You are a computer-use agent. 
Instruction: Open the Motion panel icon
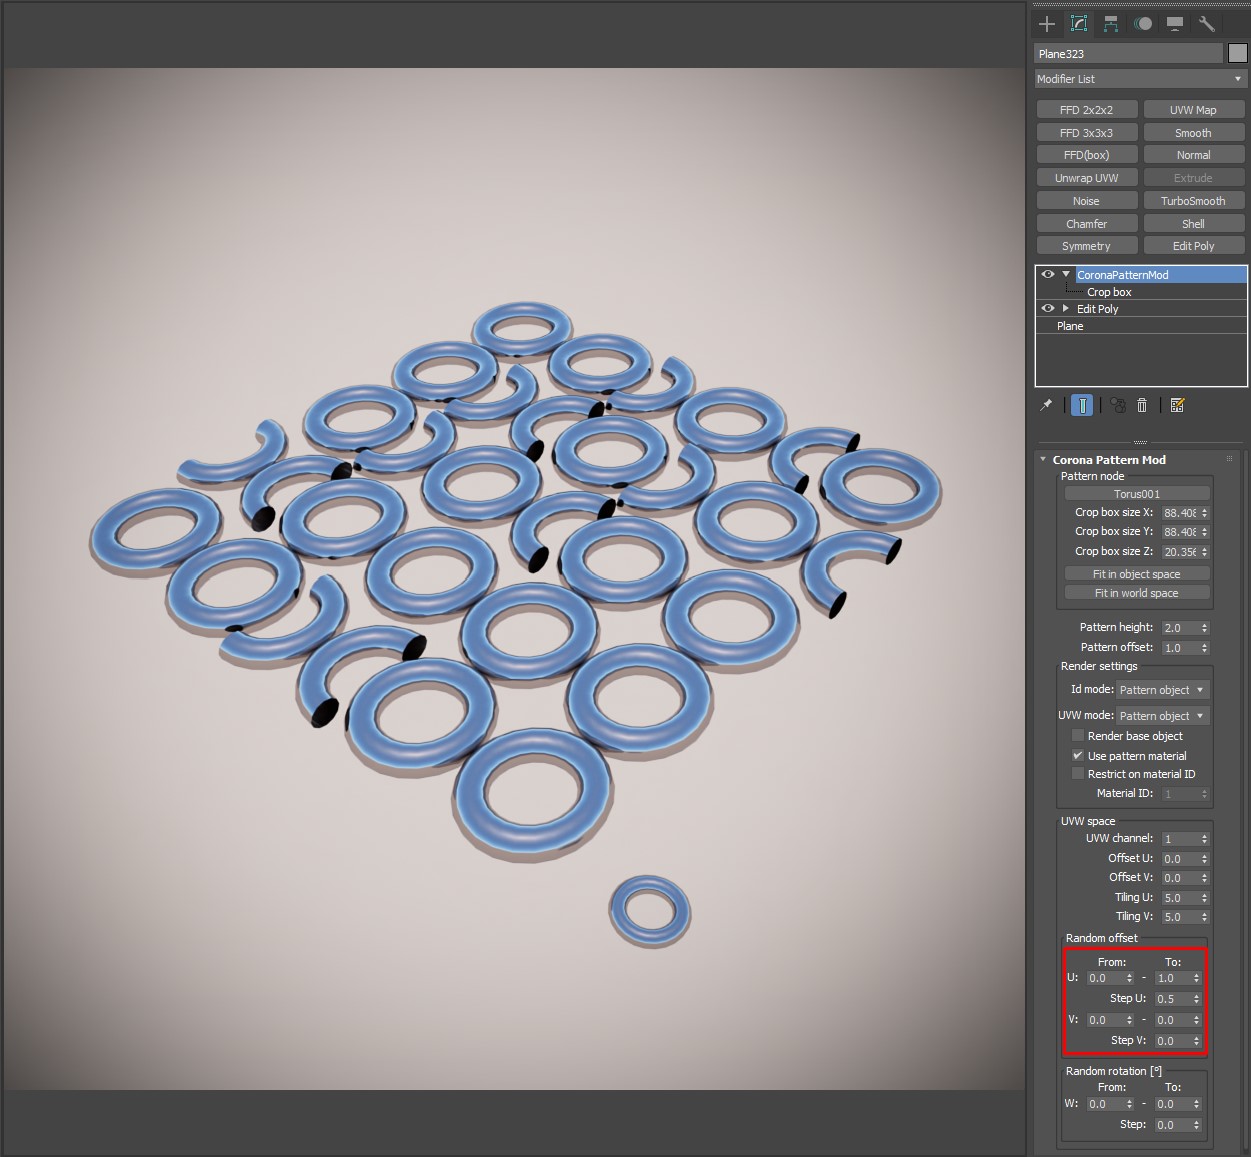click(1143, 24)
